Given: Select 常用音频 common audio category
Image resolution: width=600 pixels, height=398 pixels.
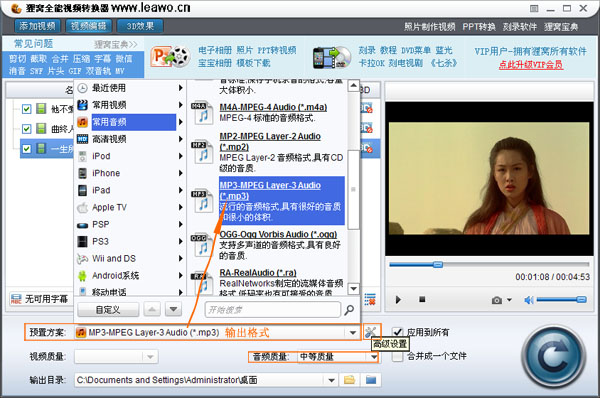Looking at the screenshot, I should (130, 122).
